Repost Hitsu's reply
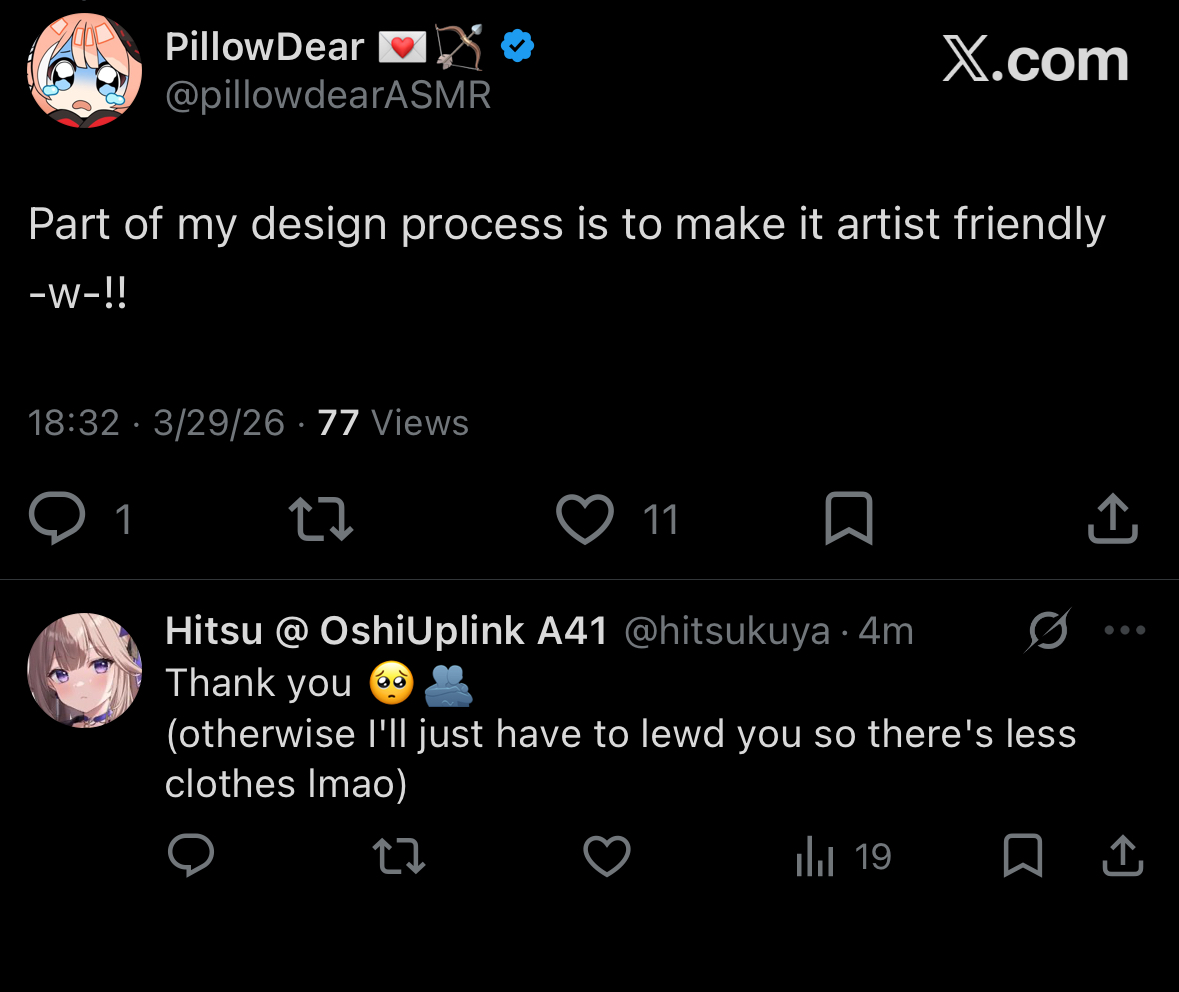 (x=398, y=857)
